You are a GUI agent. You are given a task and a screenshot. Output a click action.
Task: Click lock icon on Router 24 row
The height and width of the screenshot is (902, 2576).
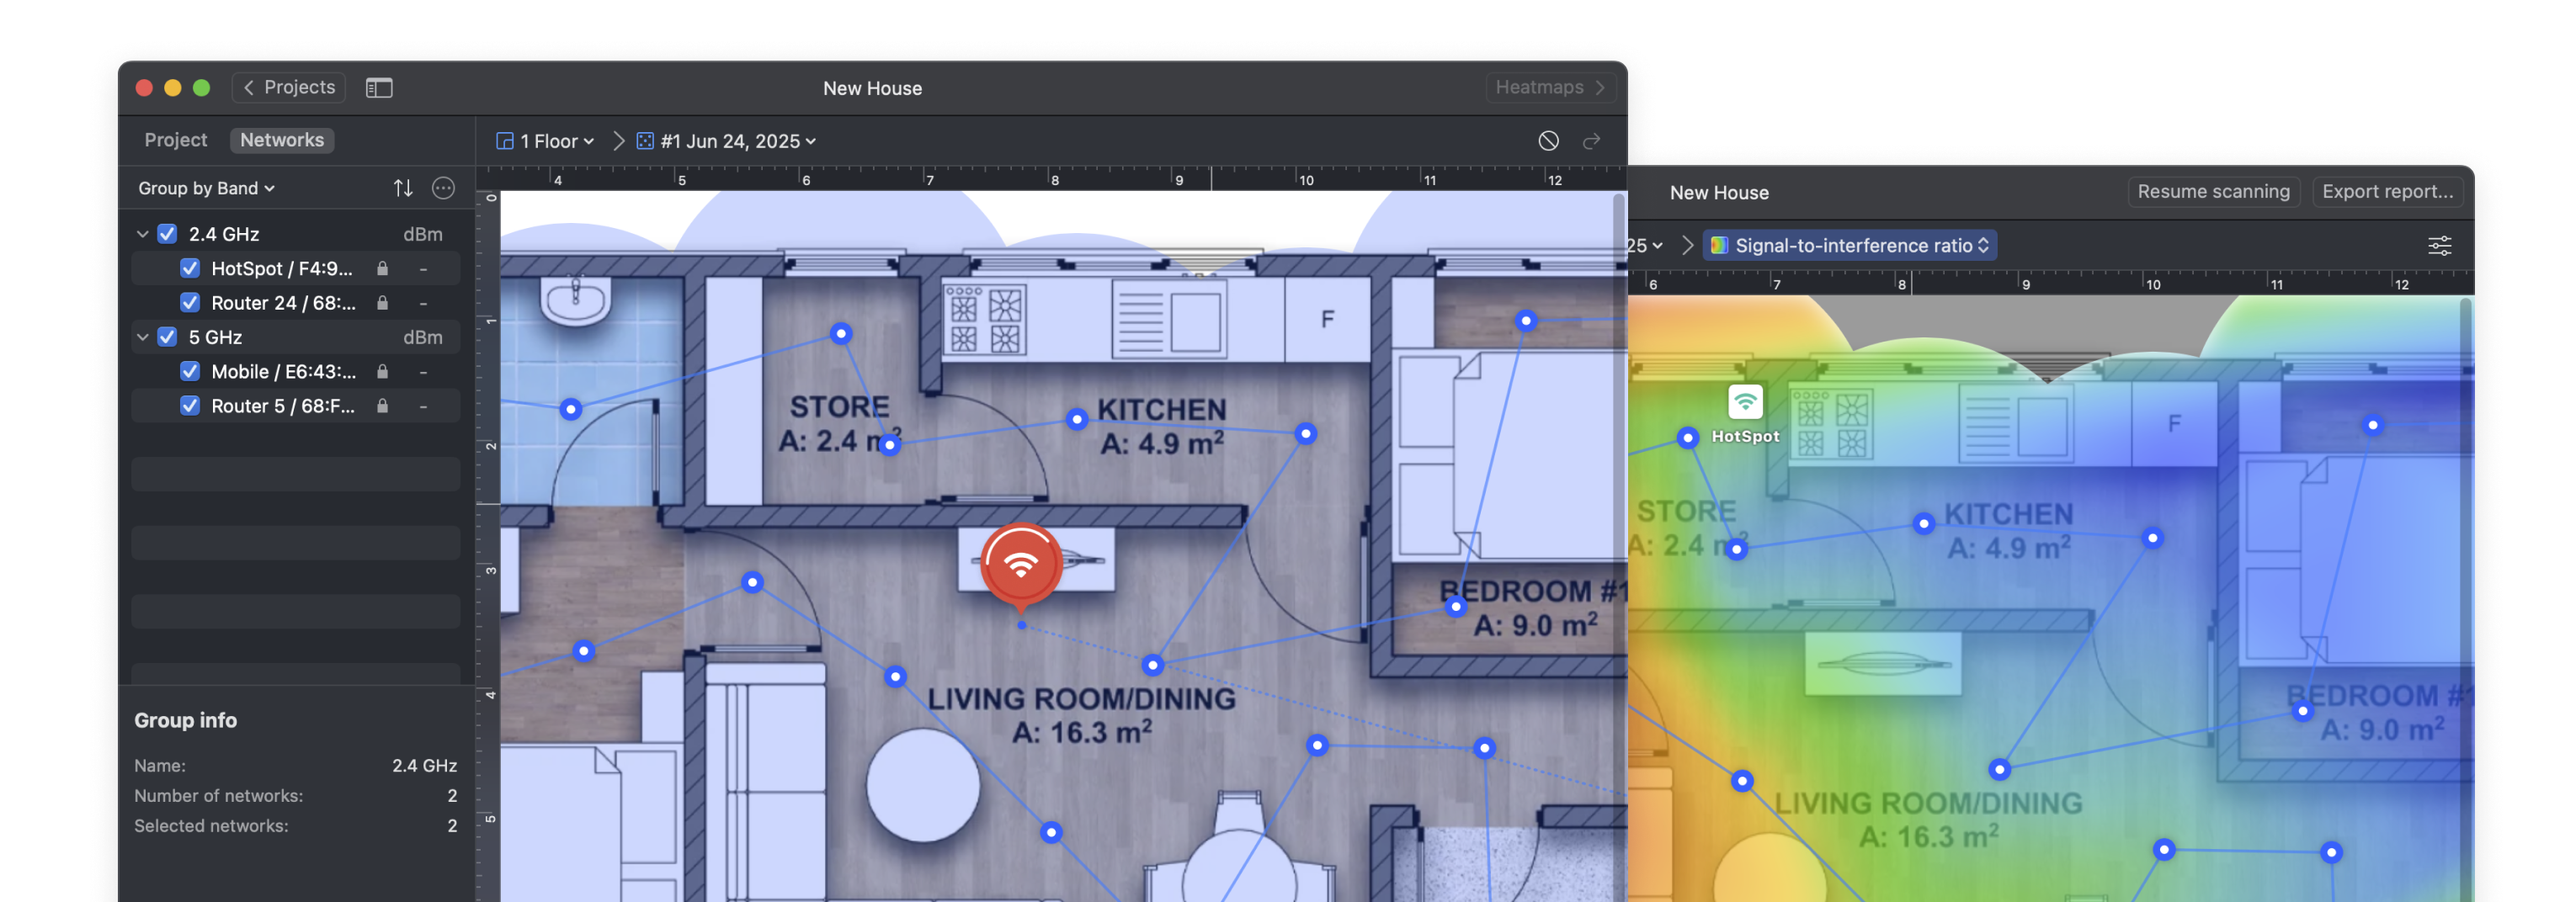(382, 302)
